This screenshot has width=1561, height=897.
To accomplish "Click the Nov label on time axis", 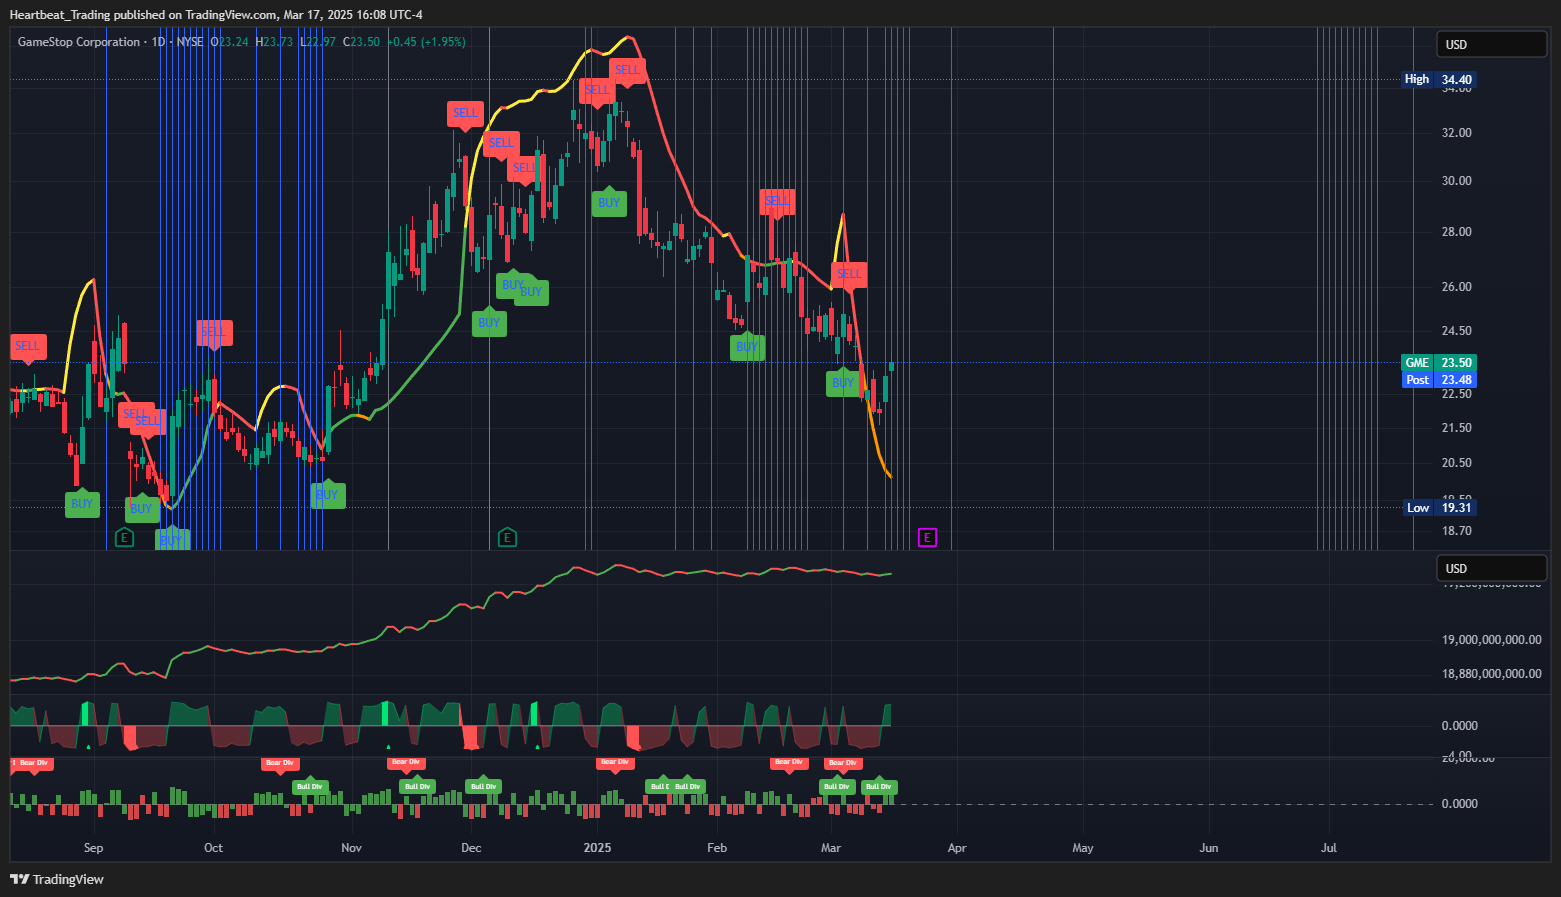I will 351,848.
